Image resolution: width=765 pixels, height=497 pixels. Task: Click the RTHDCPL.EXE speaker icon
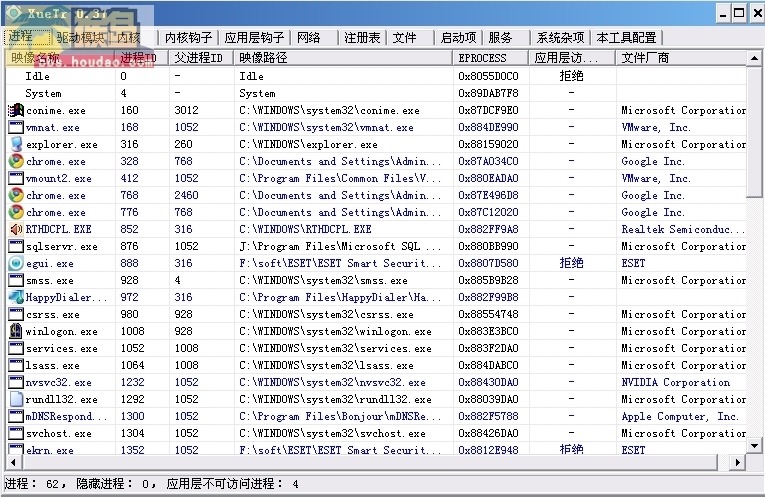pyautogui.click(x=16, y=229)
